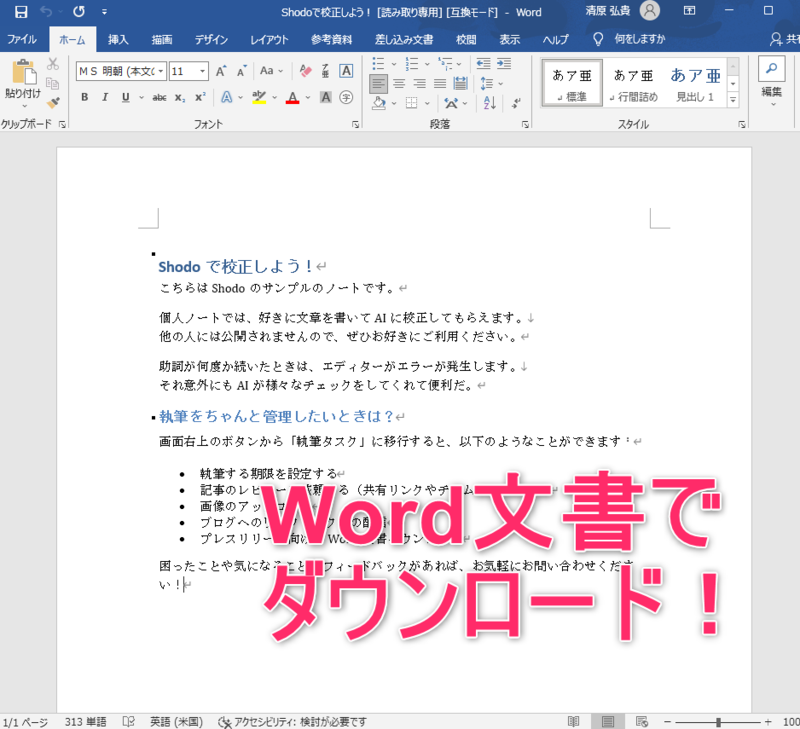Click the Paste clipboard icon
This screenshot has height=729, width=800.
(23, 73)
